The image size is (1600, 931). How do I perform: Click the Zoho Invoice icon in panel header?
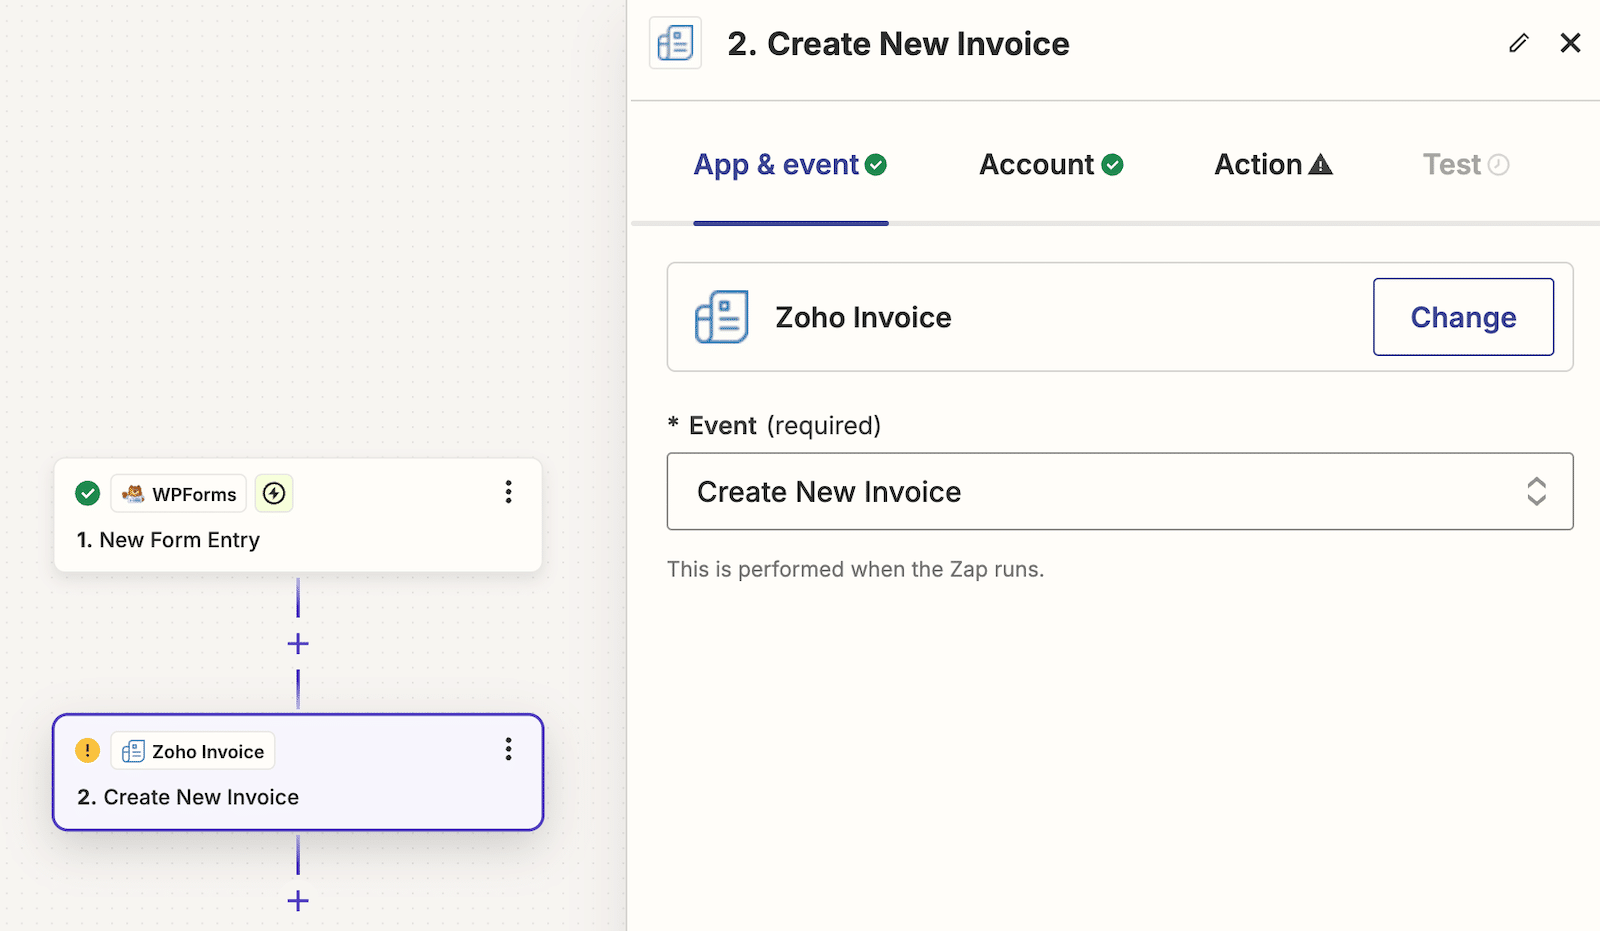pyautogui.click(x=675, y=43)
